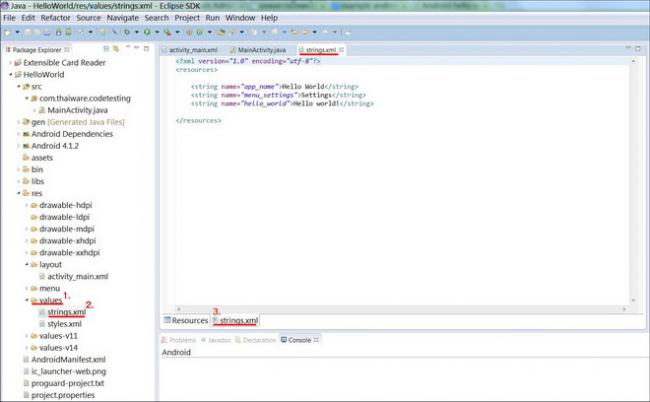
Task: Open the New file dropdown arrow
Action: pyautogui.click(x=17, y=32)
